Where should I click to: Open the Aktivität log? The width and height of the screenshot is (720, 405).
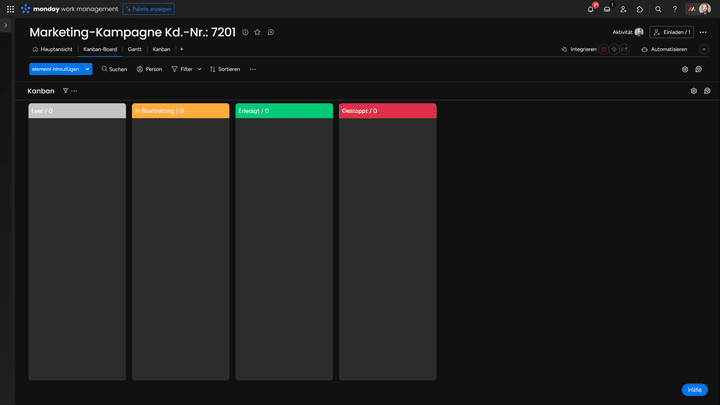[627, 32]
